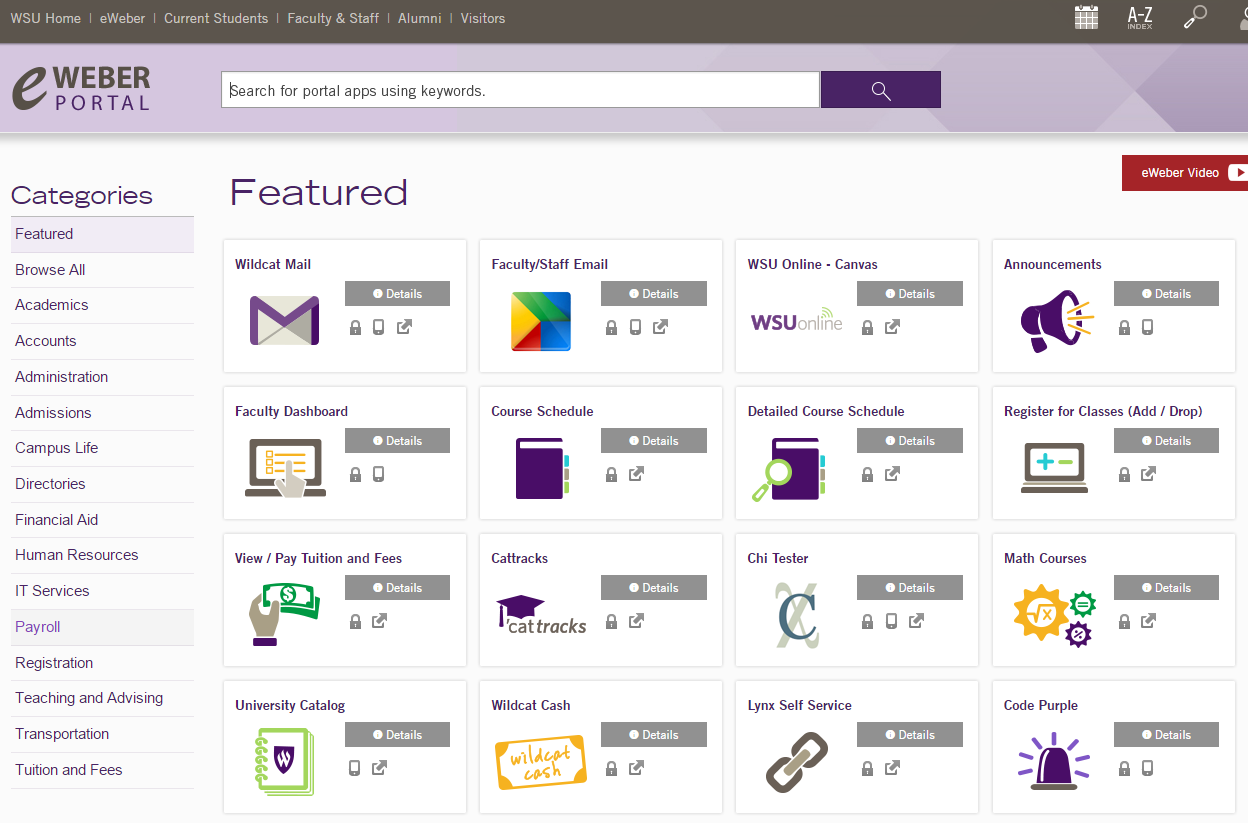Click the Chi Tester app icon
The width and height of the screenshot is (1248, 823).
pyautogui.click(x=797, y=615)
